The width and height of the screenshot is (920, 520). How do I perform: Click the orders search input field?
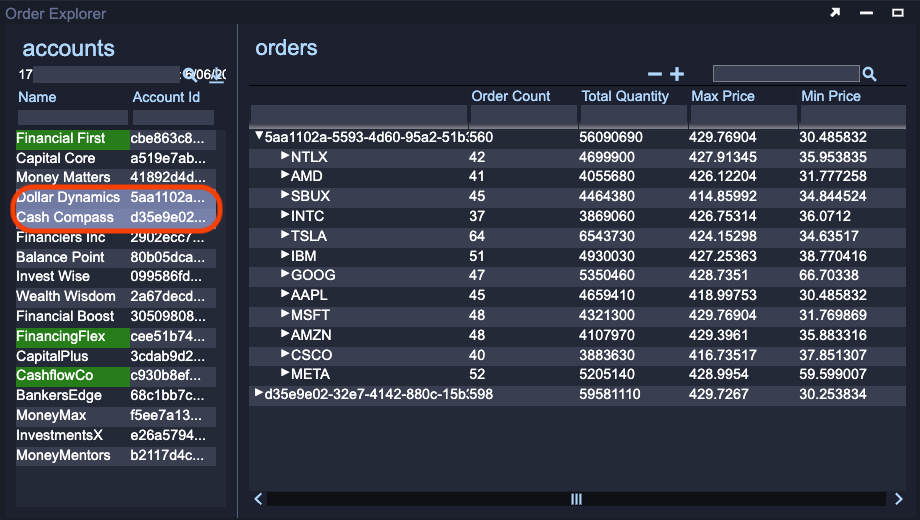click(x=785, y=74)
